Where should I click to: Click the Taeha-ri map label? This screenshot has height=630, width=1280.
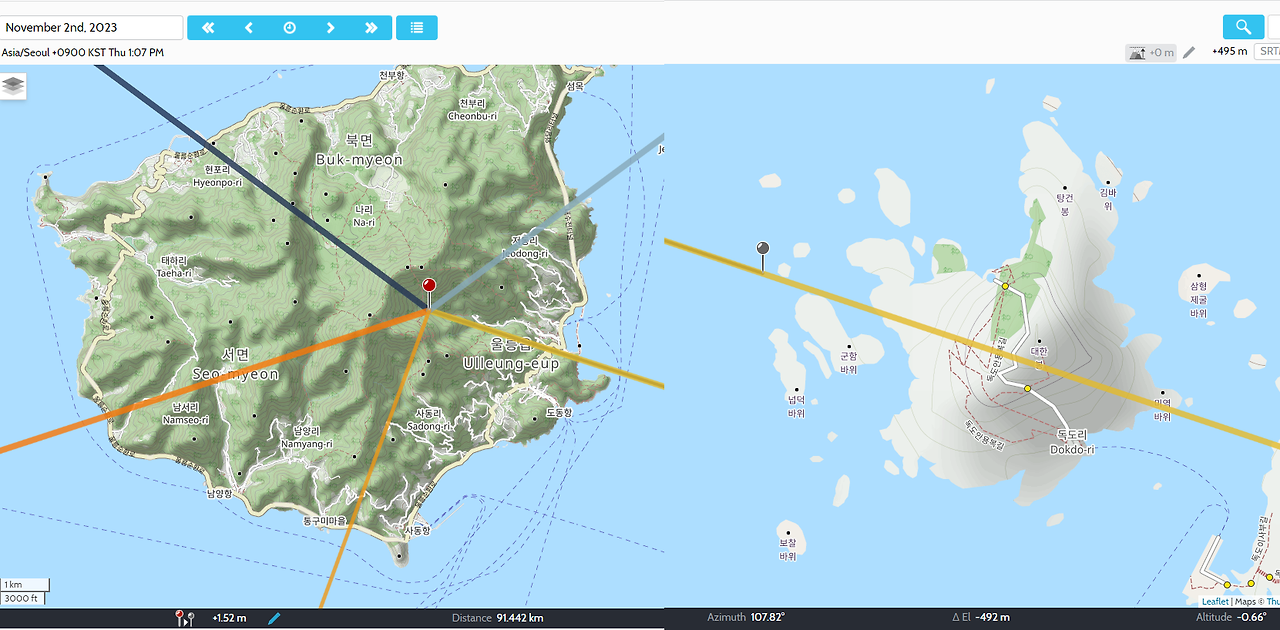173,272
